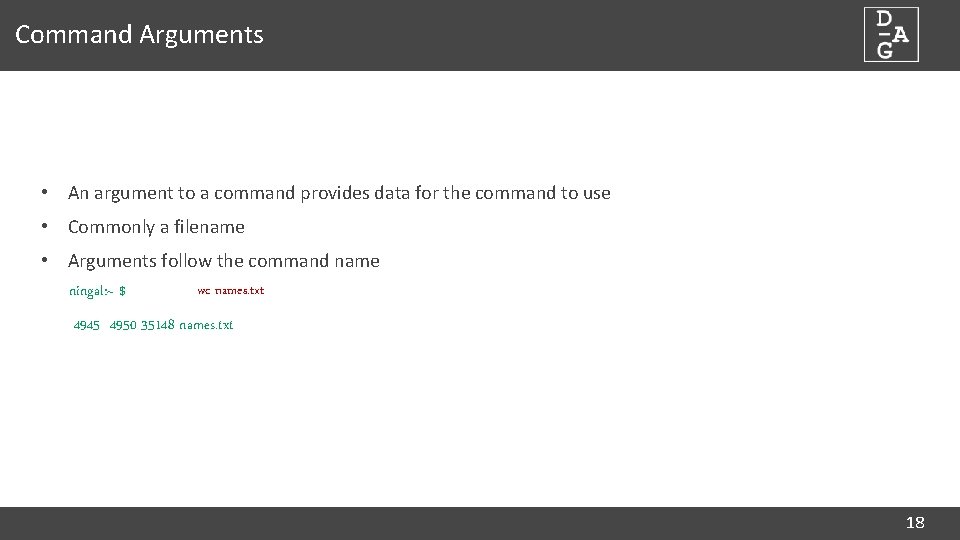The width and height of the screenshot is (960, 540).
Task: Click the bullet before "Commonly a filename"
Action: tap(46, 227)
